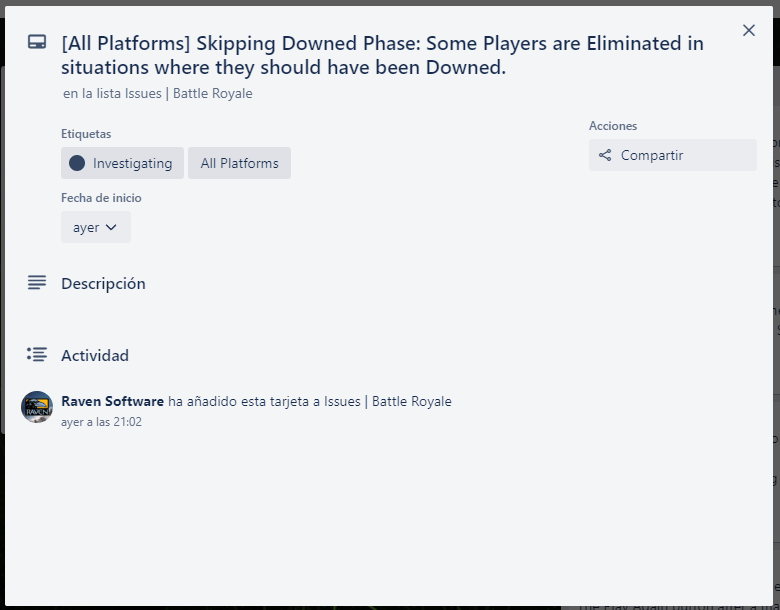Click the Actividad list icon
This screenshot has height=610, width=780.
click(37, 355)
